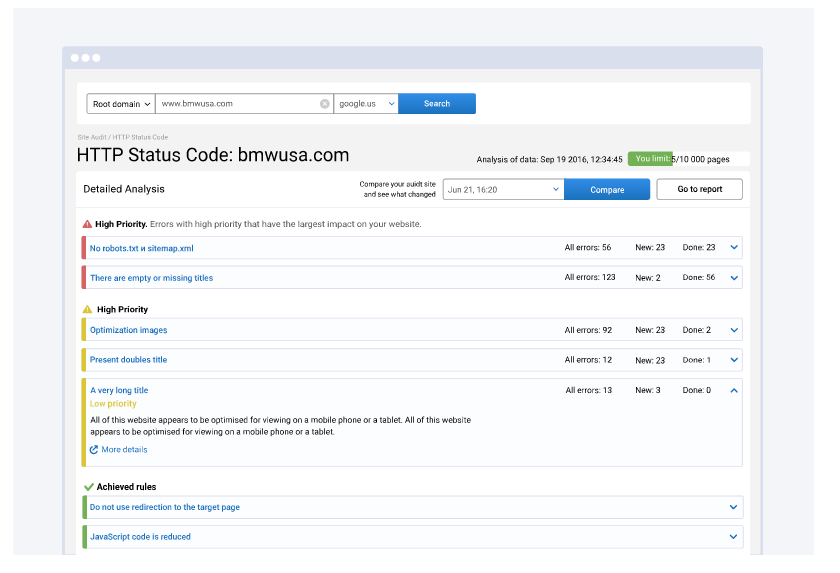Click New: 23 in Present doubles title row
The width and height of the screenshot is (840, 573).
pyautogui.click(x=650, y=360)
